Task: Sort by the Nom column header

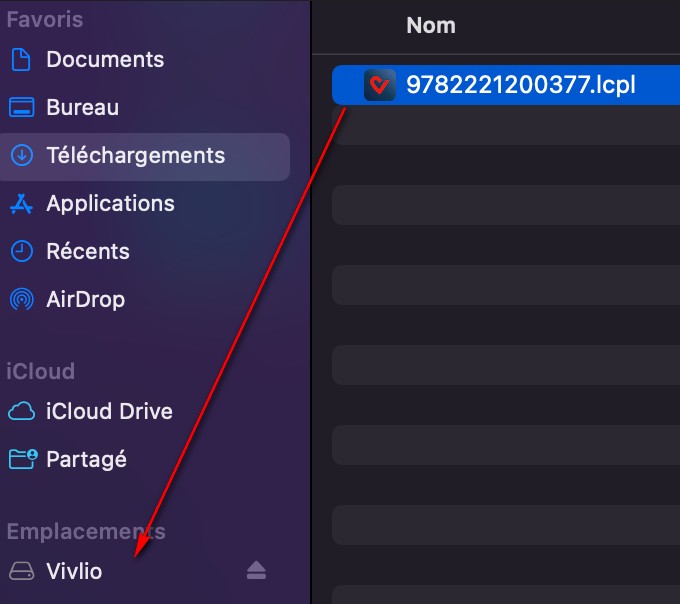Action: 431,25
